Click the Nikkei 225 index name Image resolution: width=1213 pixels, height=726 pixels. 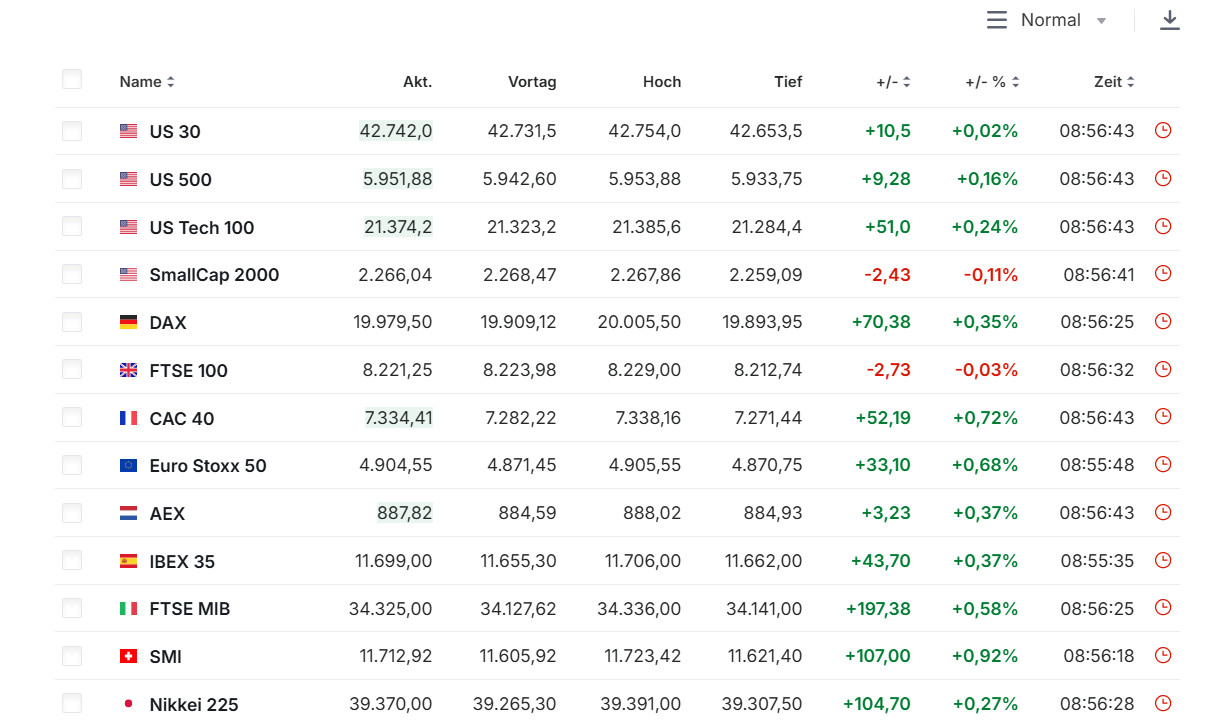[x=194, y=705]
